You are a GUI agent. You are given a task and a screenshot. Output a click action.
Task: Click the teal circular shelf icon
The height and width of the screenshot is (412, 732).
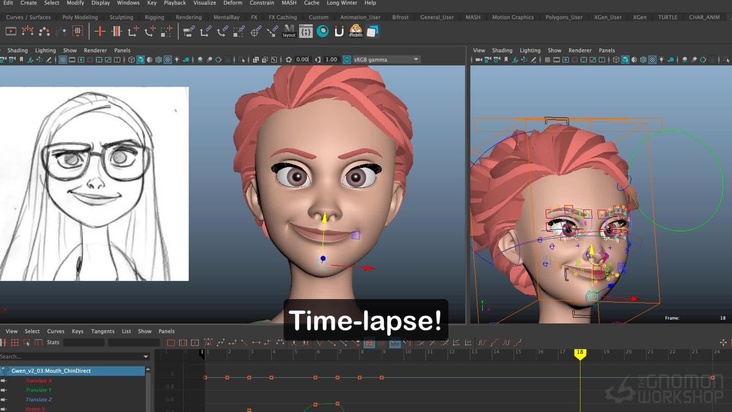(323, 31)
